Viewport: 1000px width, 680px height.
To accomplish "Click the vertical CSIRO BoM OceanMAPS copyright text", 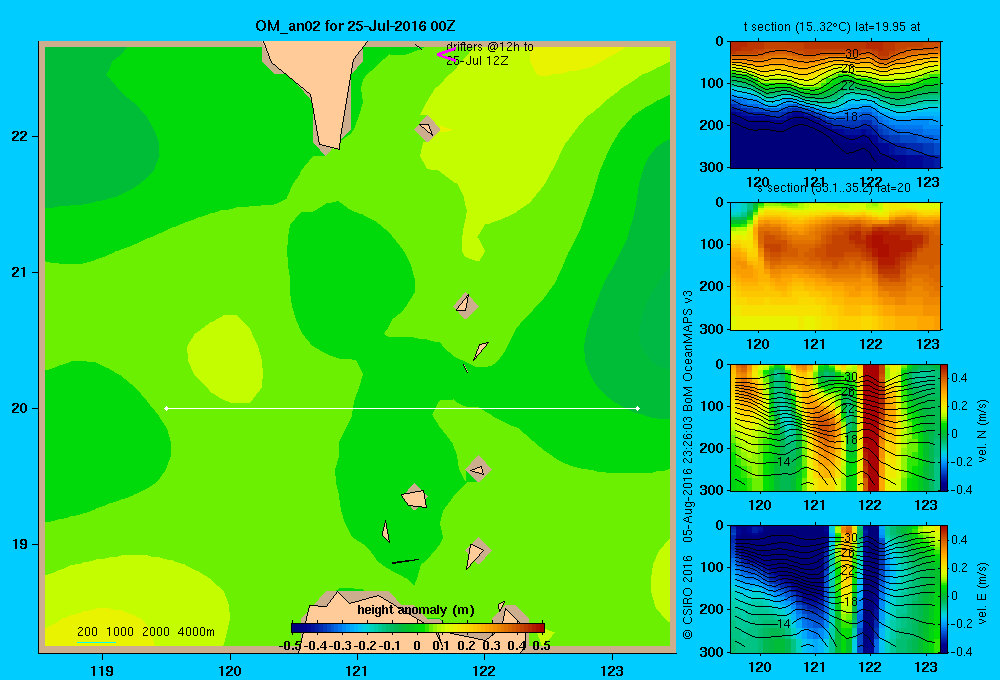I will (688, 465).
